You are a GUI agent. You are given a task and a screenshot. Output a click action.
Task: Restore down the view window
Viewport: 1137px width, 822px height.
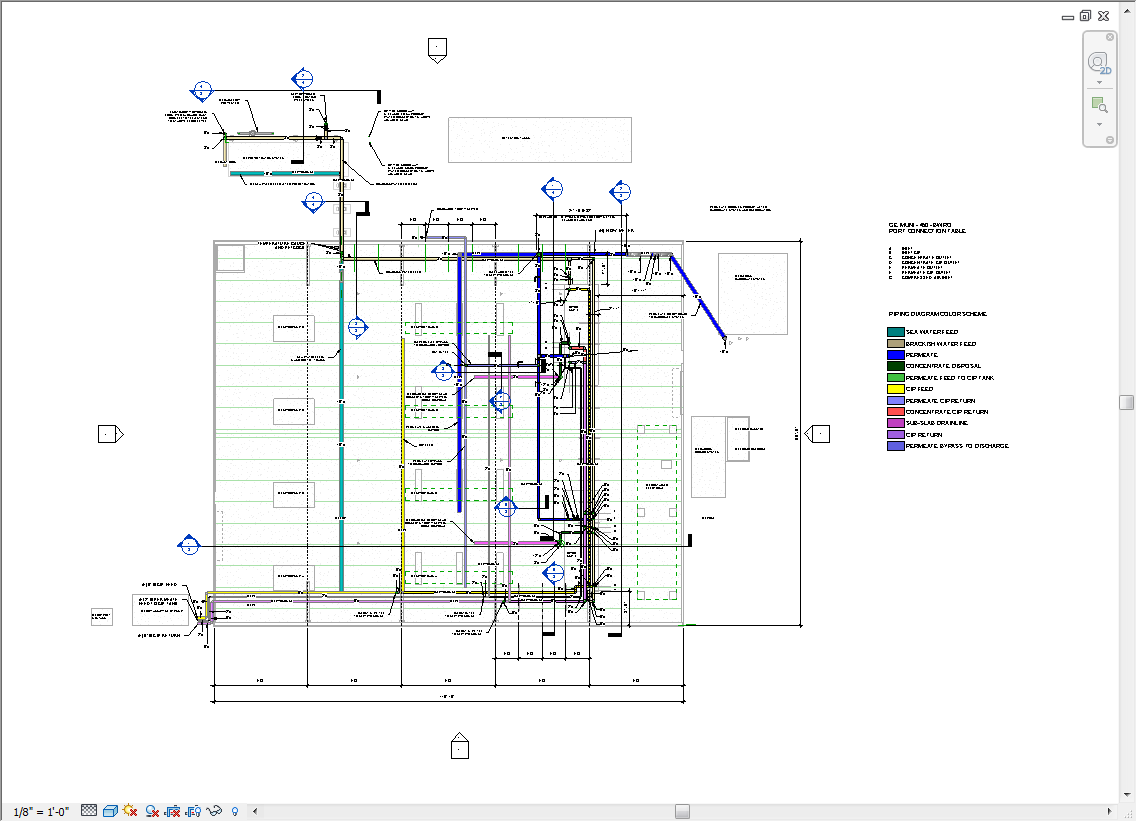click(x=1086, y=16)
